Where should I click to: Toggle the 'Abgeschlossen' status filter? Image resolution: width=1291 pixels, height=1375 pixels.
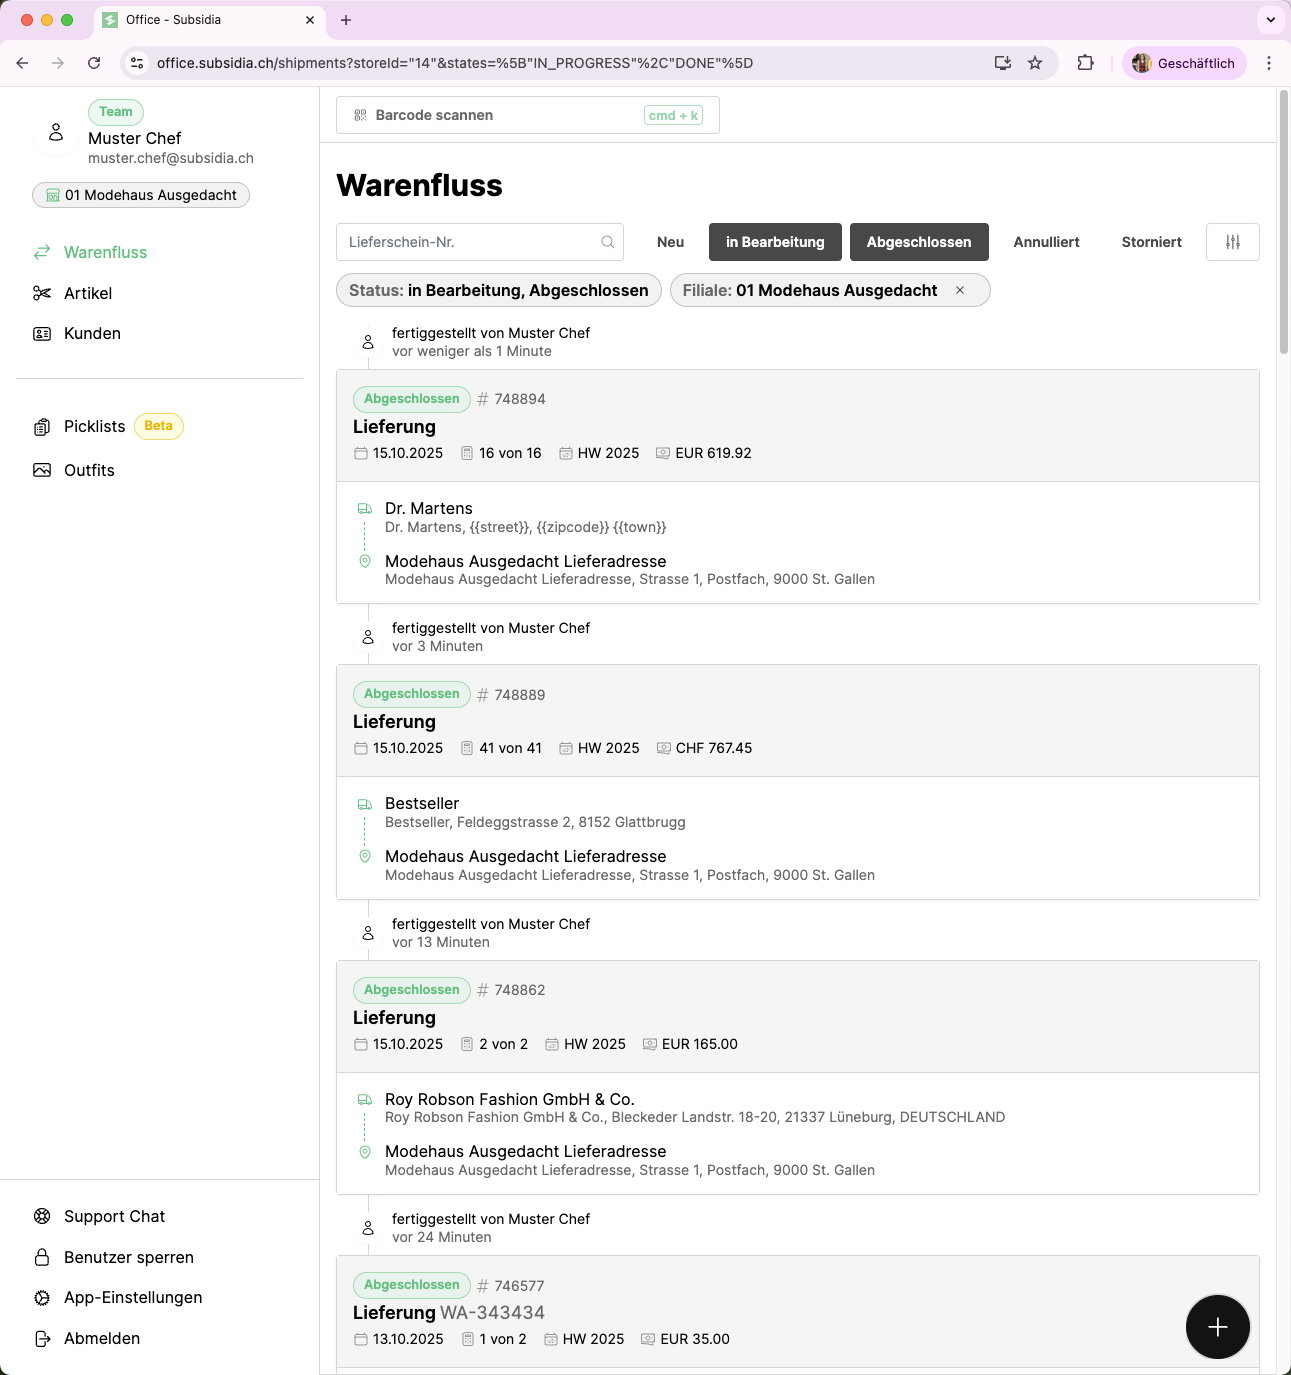pos(918,242)
